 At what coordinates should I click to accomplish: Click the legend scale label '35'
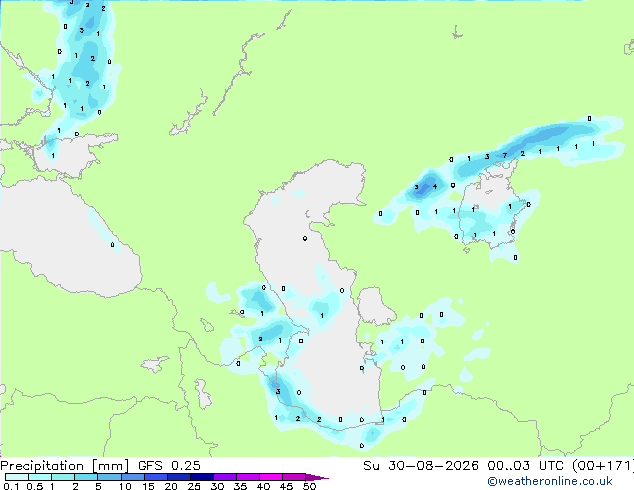coord(240,486)
